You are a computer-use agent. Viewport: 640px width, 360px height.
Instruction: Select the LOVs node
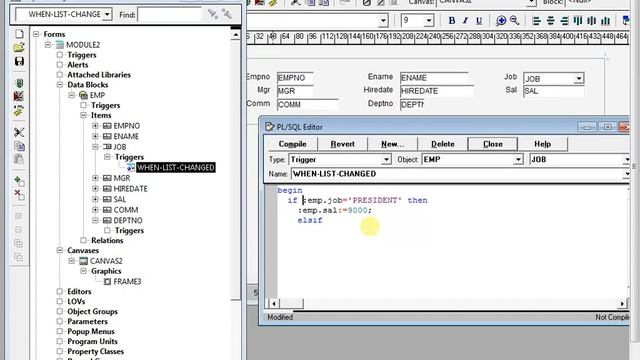pyautogui.click(x=76, y=301)
